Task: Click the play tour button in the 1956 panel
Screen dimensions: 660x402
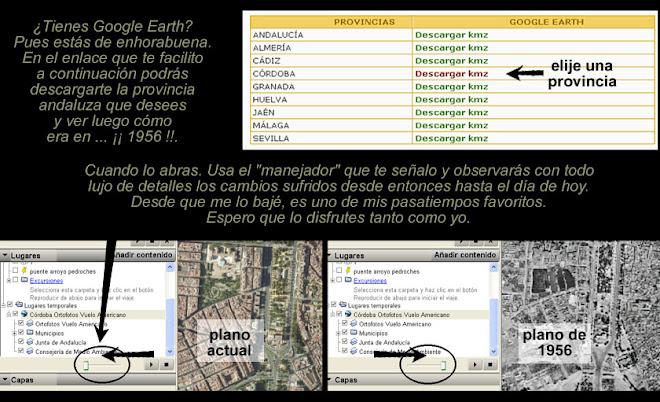Action: 475,365
